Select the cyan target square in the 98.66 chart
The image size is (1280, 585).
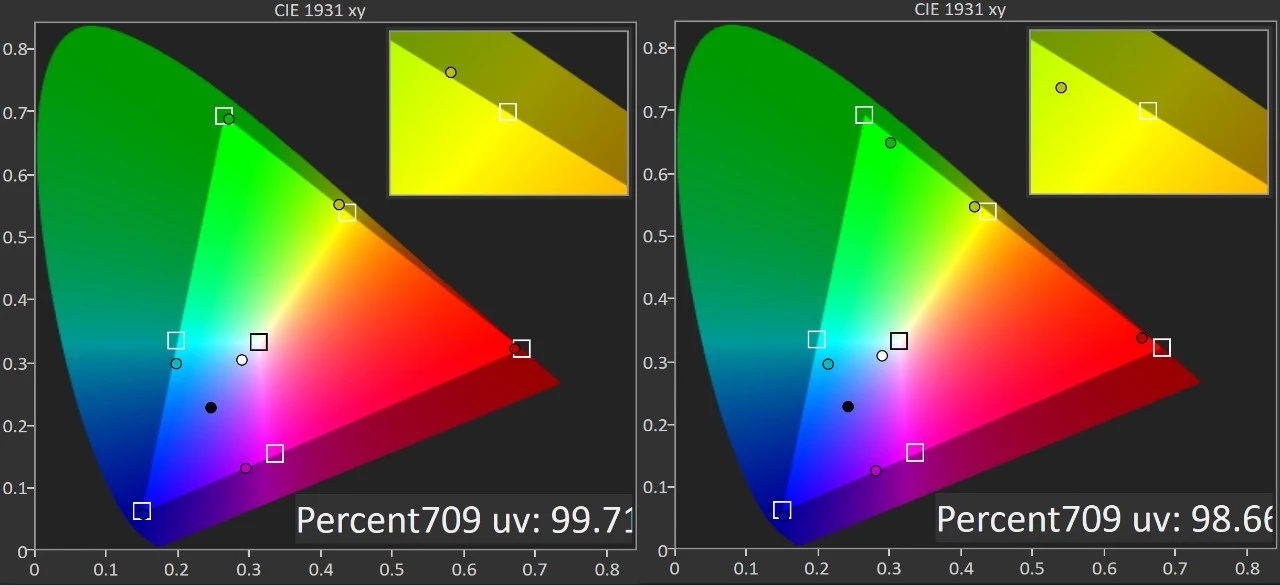coord(816,340)
